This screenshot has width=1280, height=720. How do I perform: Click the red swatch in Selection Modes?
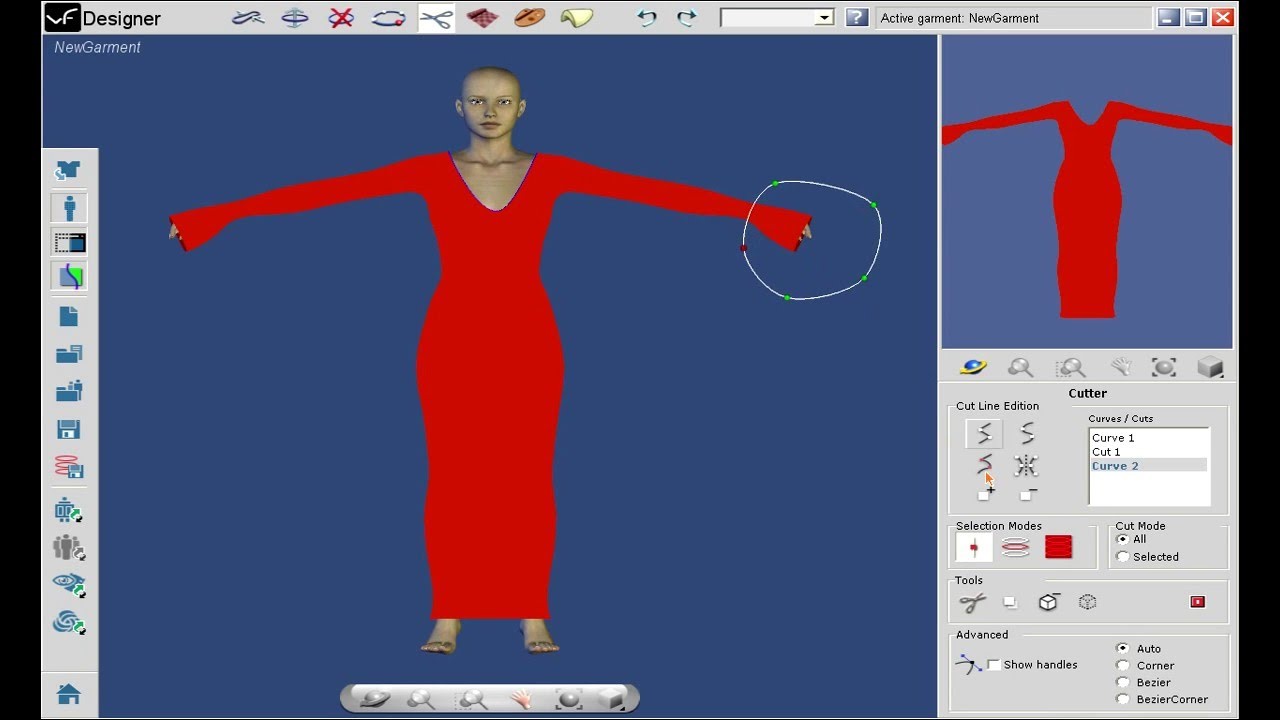click(1060, 546)
